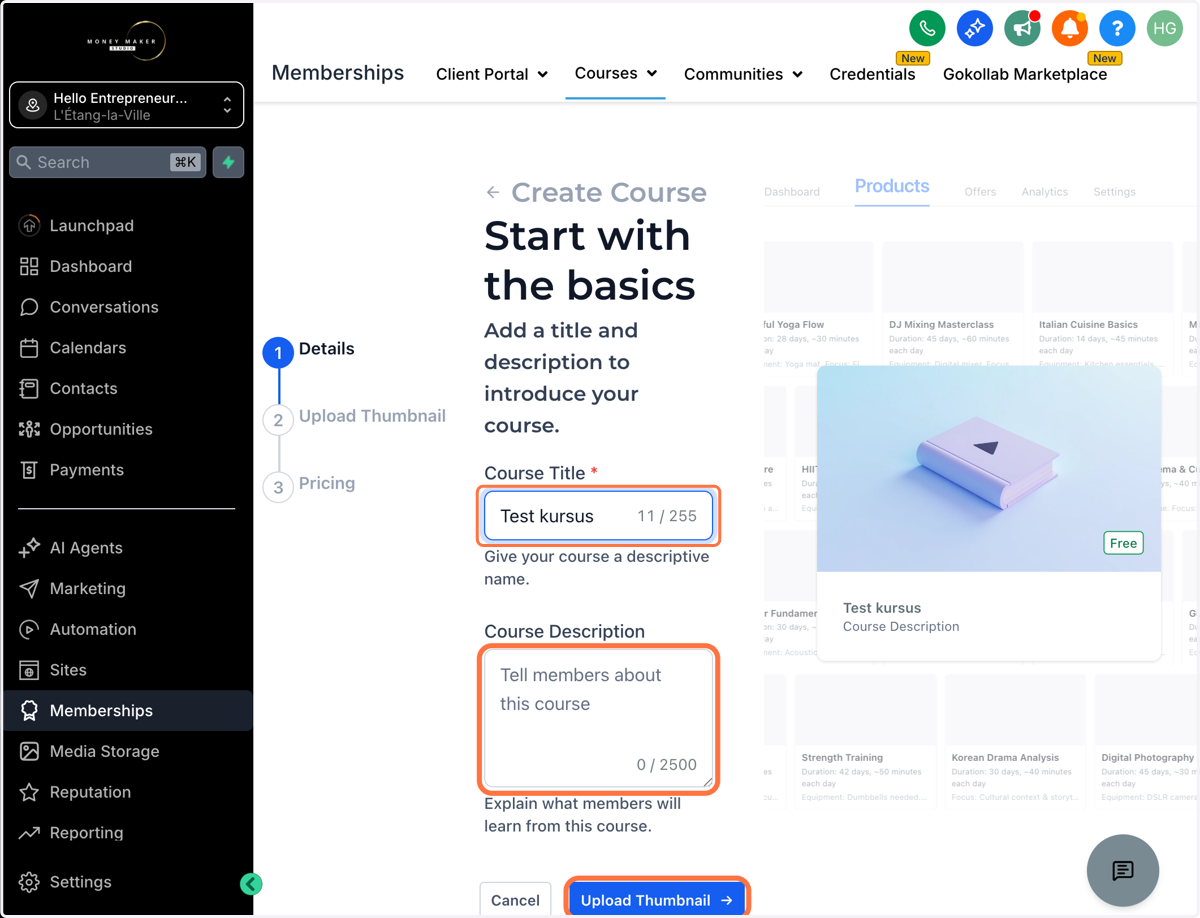This screenshot has width=1200, height=918.
Task: Click the Contacts icon in sidebar
Action: tap(29, 388)
